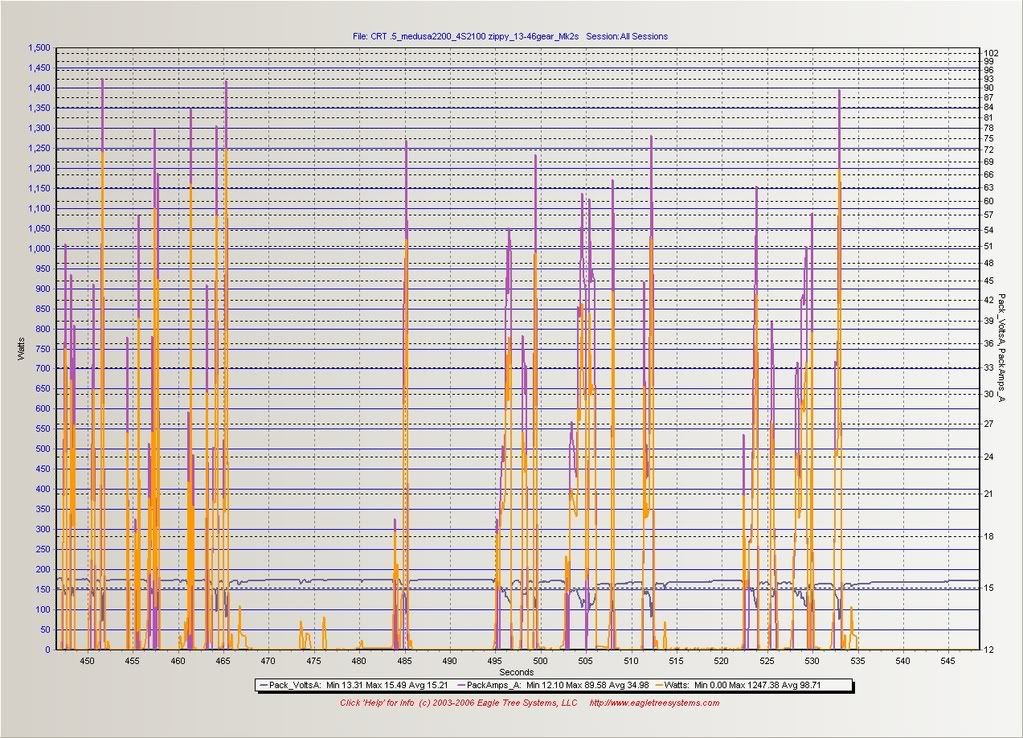Viewport: 1023px width, 738px height.
Task: Click the 12 tick on right axis
Action: click(x=988, y=650)
